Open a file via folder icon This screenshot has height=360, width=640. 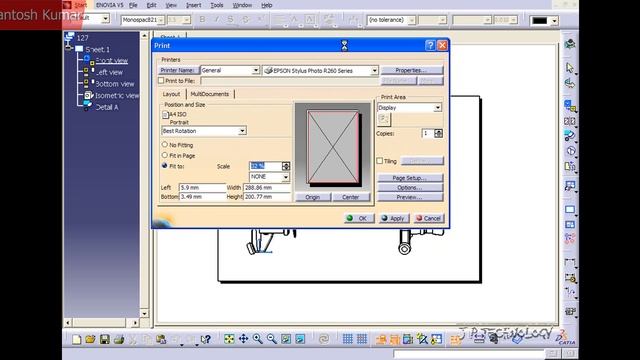[90, 339]
